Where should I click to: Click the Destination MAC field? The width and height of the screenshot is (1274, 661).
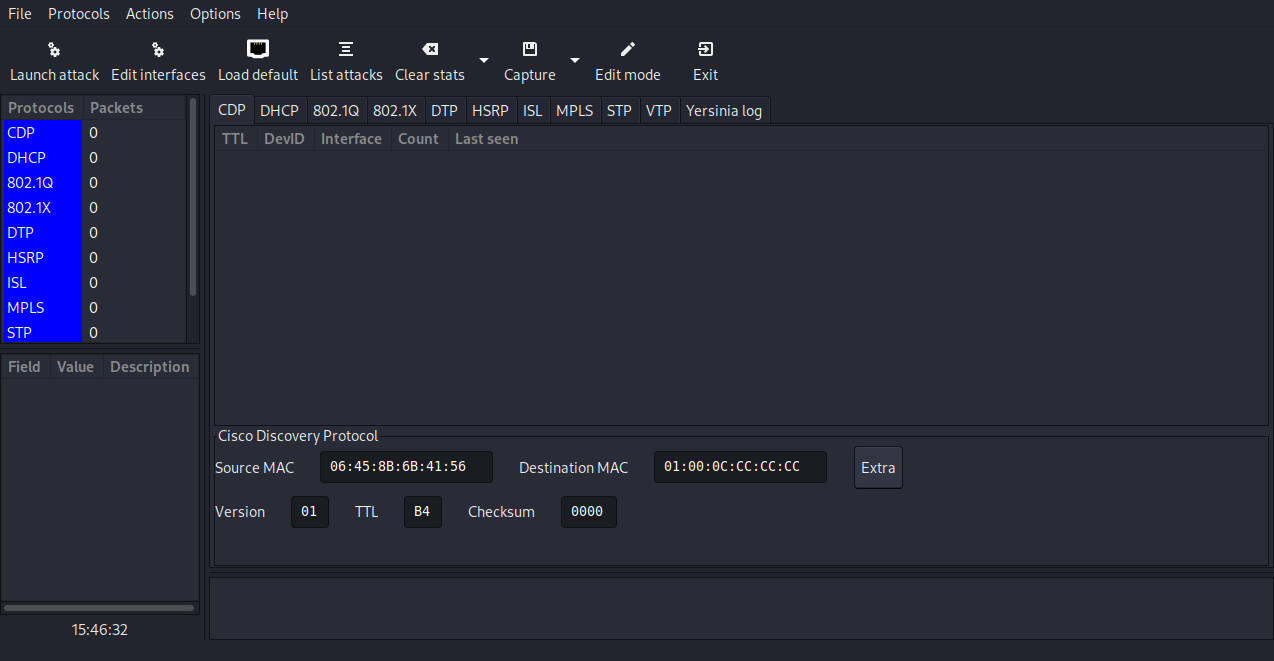coord(740,467)
